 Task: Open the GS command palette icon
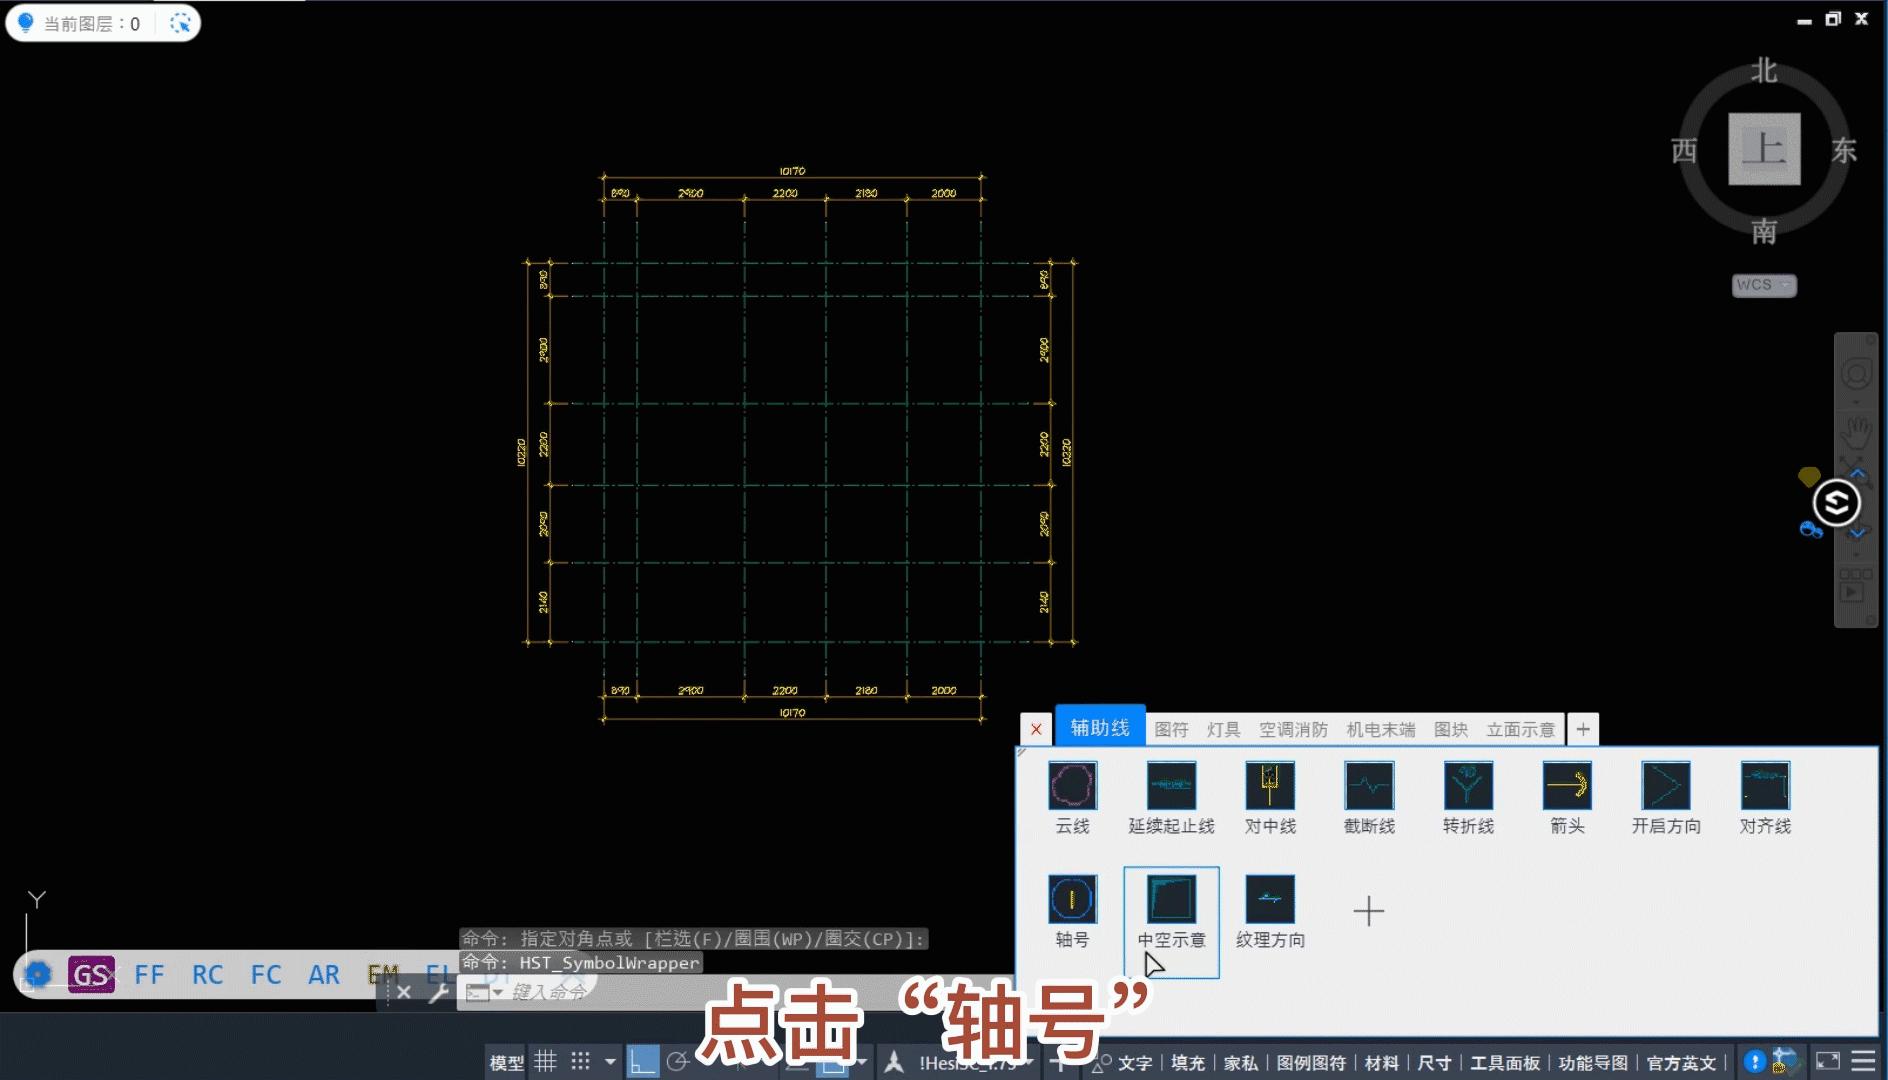[x=91, y=974]
